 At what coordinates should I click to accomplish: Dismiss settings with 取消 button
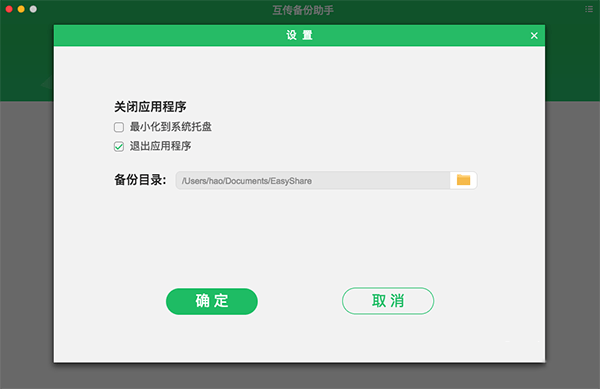click(x=388, y=301)
